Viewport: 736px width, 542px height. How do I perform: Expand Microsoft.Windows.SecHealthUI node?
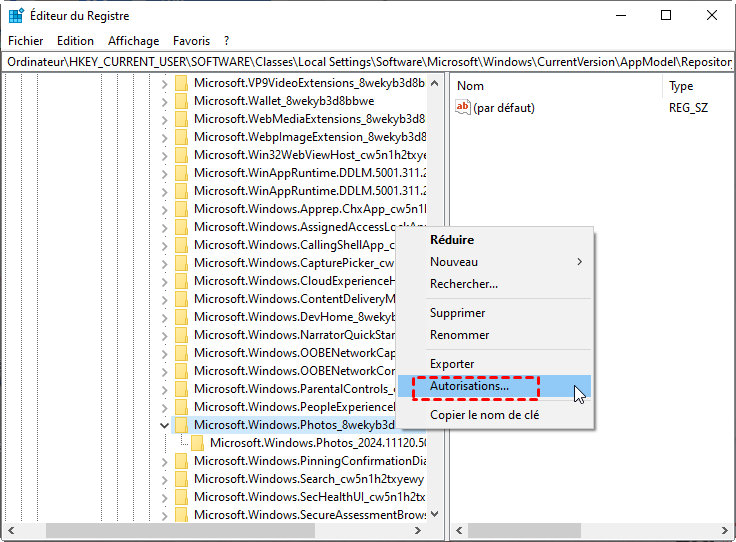(164, 498)
